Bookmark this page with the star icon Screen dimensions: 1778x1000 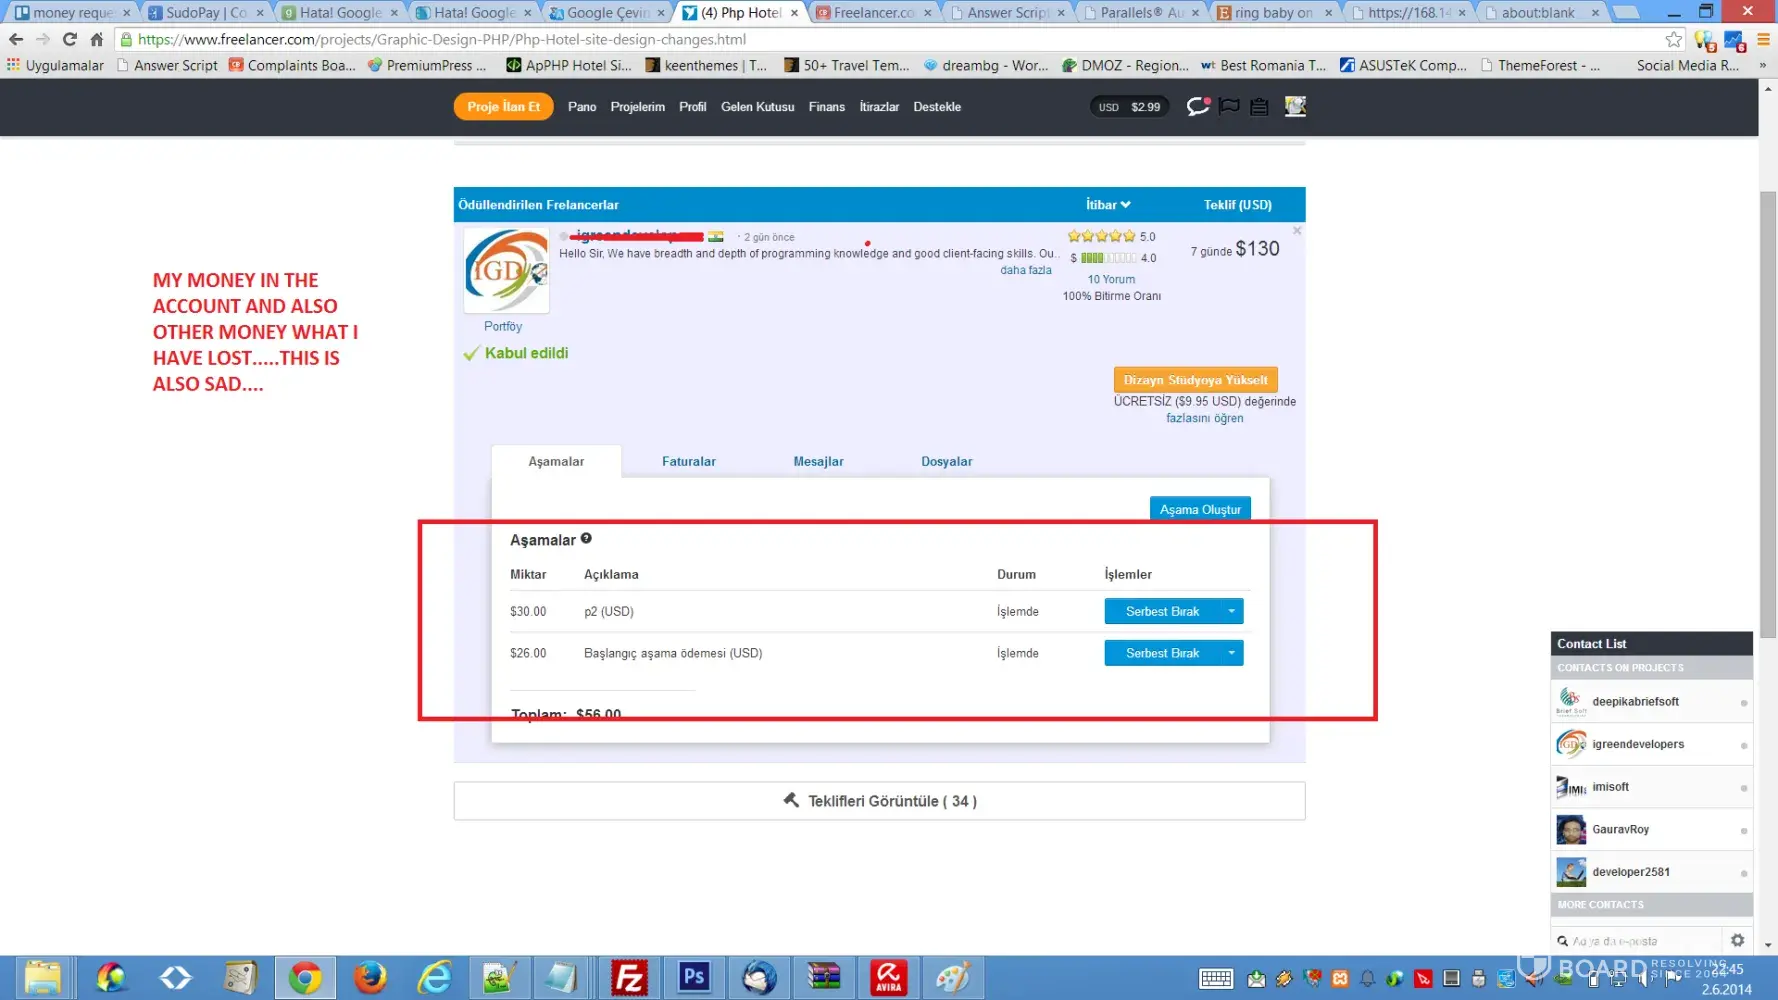(1673, 40)
